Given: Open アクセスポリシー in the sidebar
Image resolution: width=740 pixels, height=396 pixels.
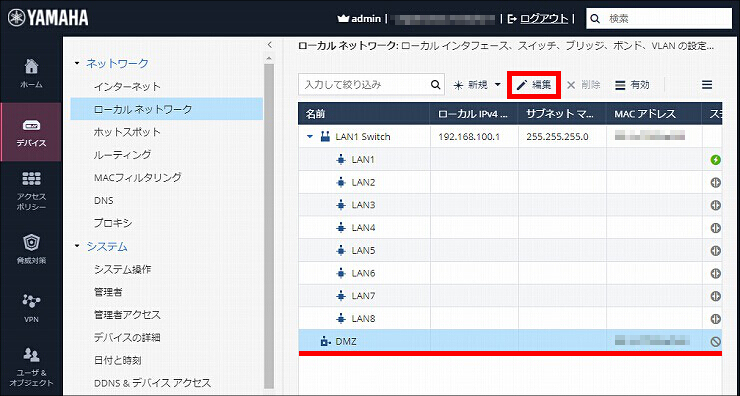Looking at the screenshot, I should coord(31,190).
